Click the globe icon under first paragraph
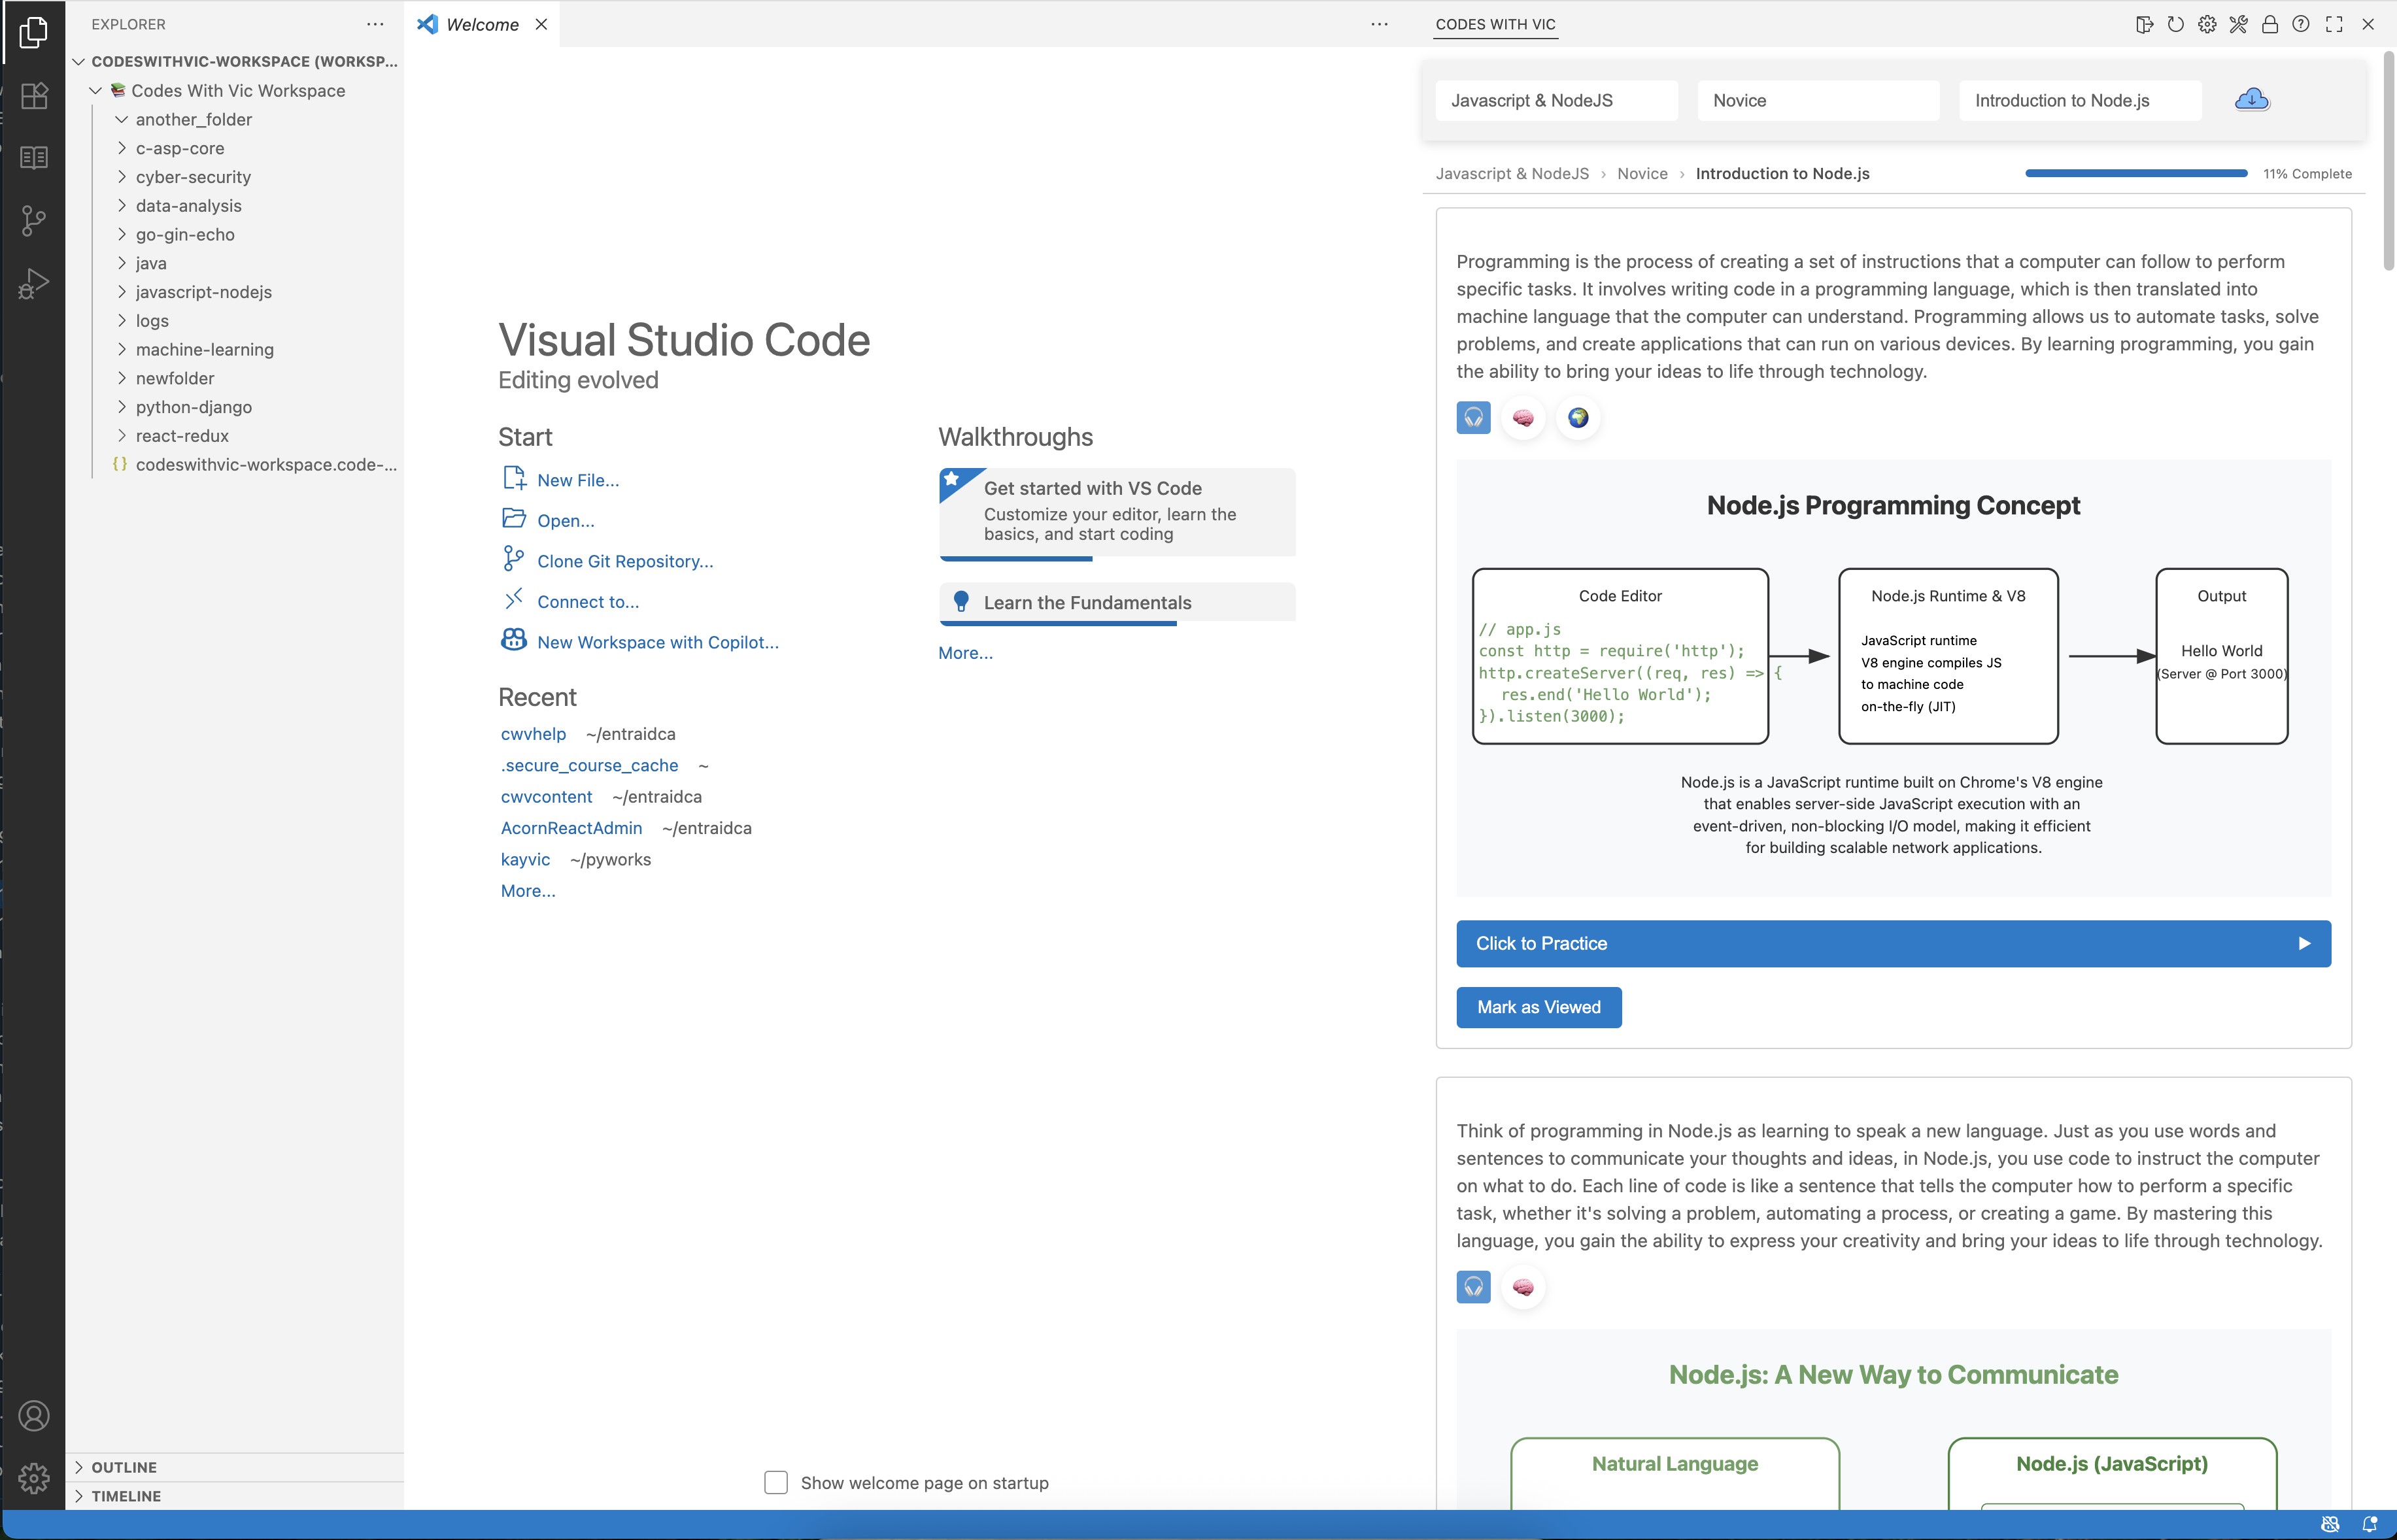This screenshot has width=2397, height=1540. tap(1577, 418)
